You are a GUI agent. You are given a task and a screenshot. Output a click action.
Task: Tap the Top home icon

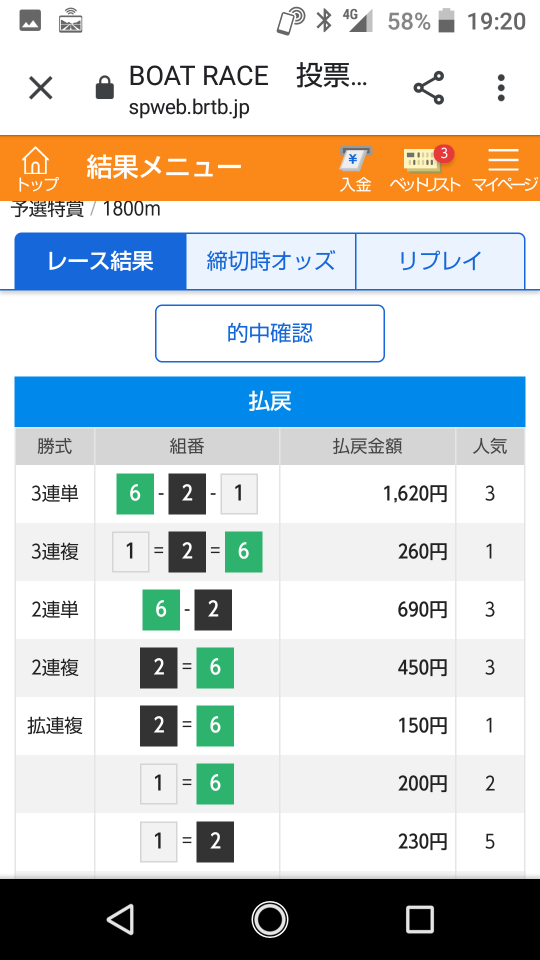pyautogui.click(x=36, y=168)
